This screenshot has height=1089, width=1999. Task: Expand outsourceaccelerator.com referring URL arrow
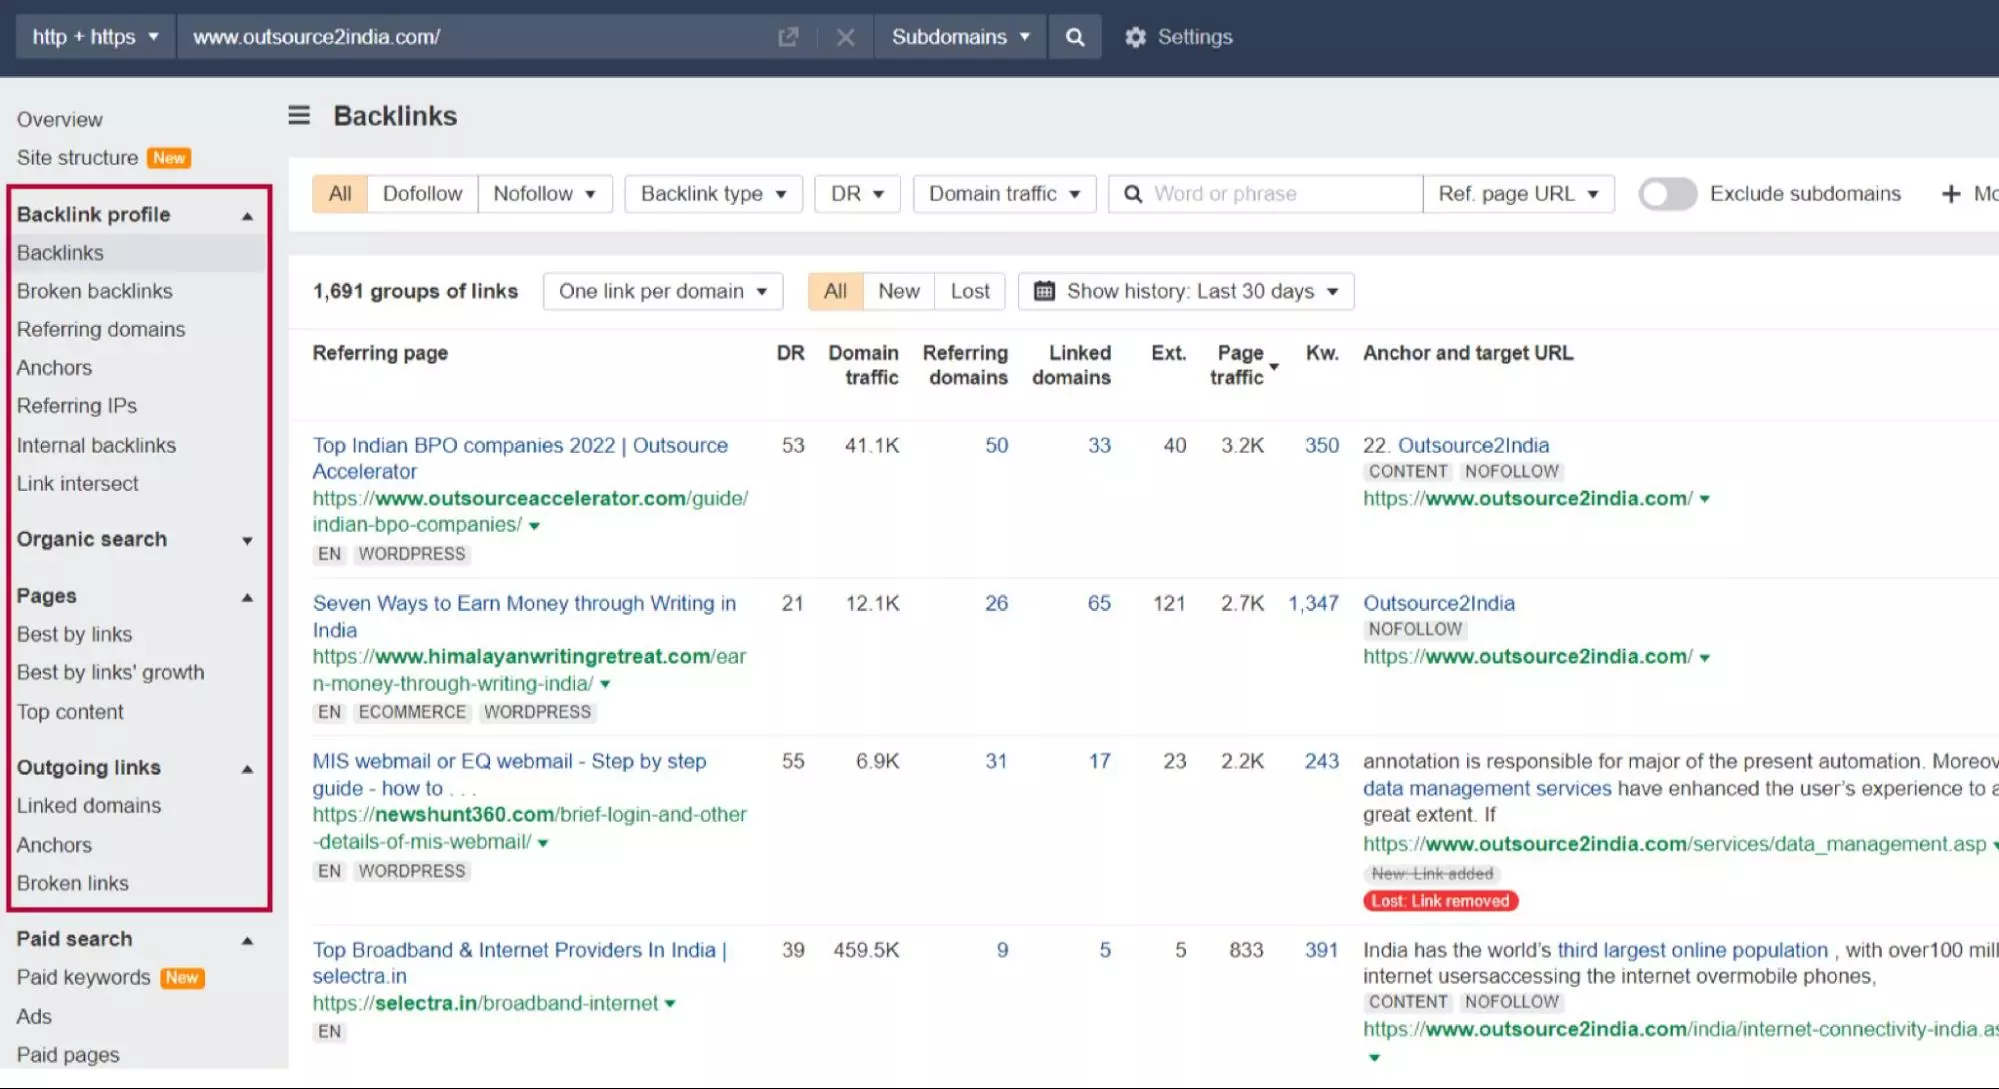(x=534, y=526)
